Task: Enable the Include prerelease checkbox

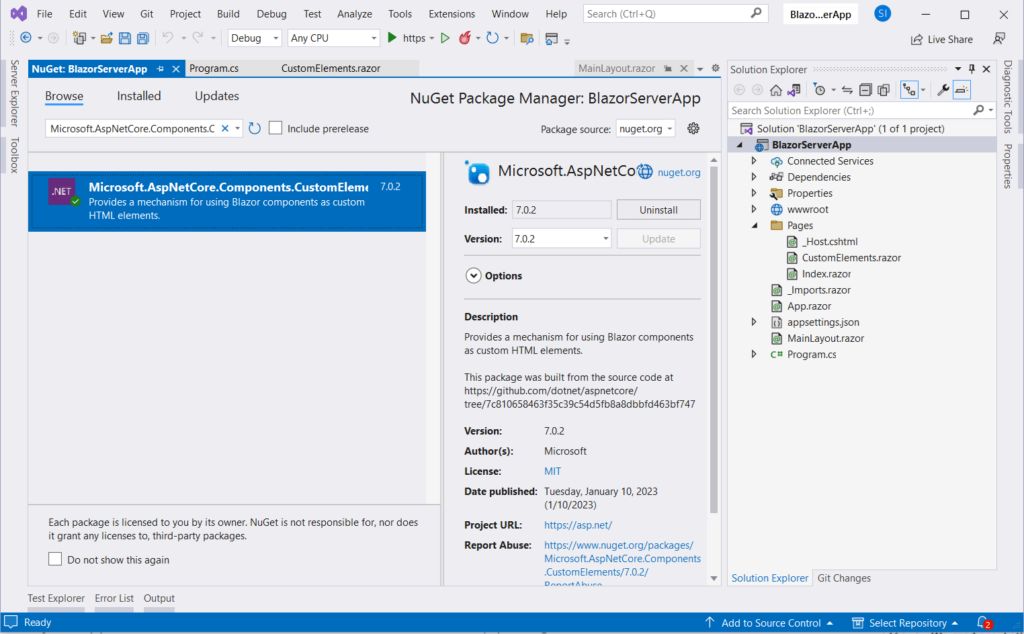Action: (x=275, y=128)
